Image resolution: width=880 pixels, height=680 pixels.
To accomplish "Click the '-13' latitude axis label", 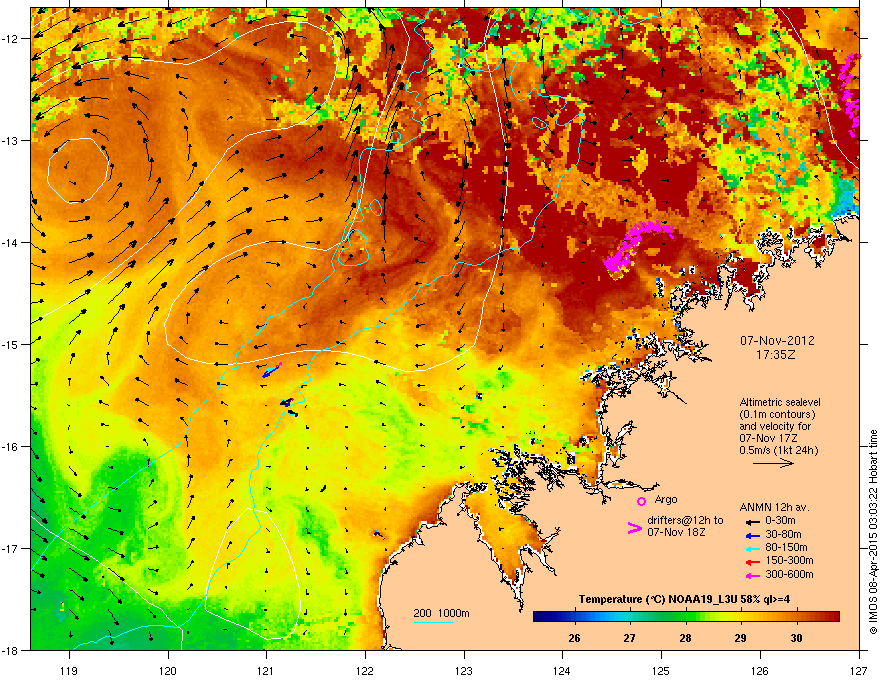I will [10, 140].
